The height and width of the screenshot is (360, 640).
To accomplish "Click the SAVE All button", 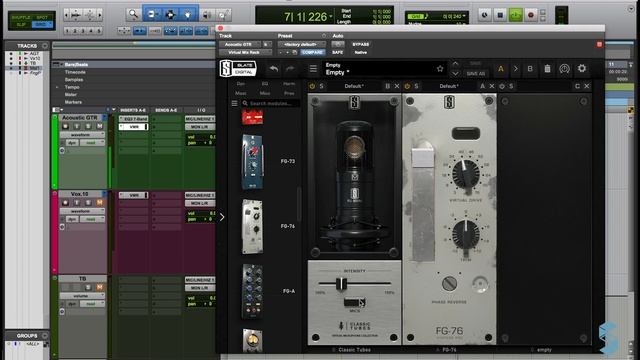I will [x=476, y=74].
